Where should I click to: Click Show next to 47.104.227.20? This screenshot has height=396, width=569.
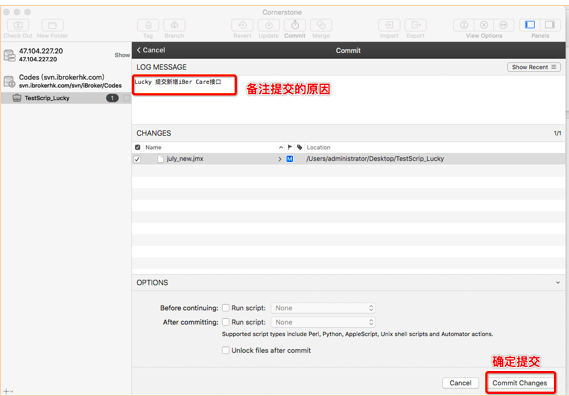coord(122,55)
